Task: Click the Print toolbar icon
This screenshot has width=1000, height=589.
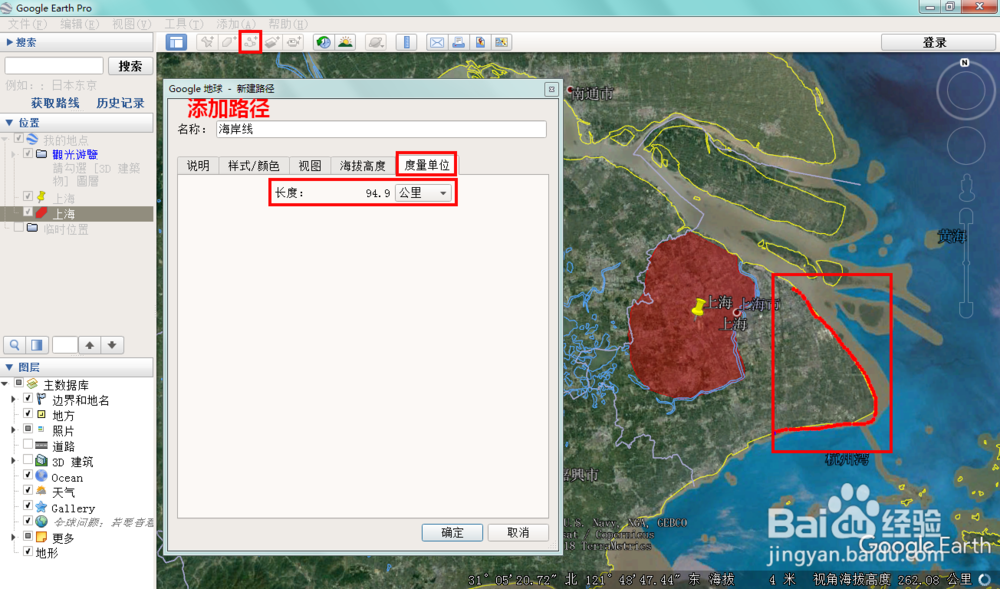Action: pyautogui.click(x=458, y=42)
